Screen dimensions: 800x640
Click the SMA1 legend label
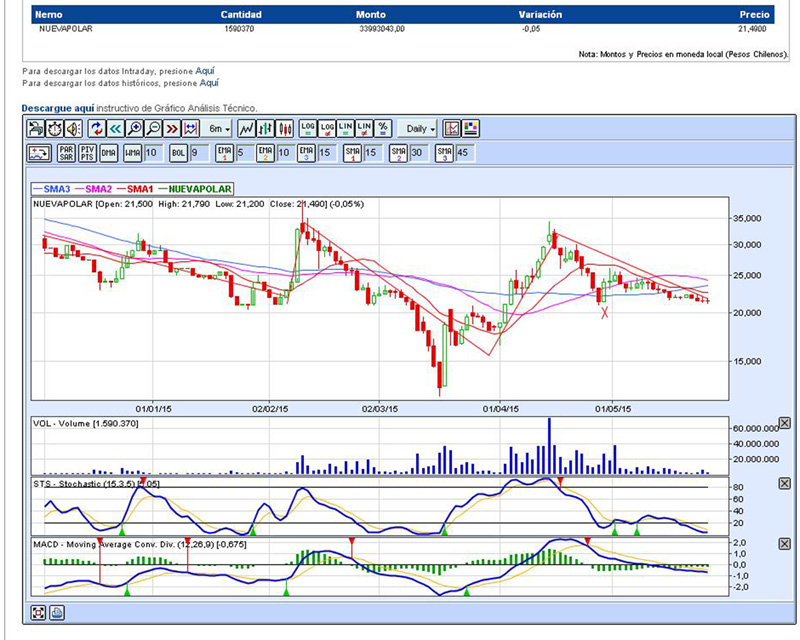[x=140, y=189]
